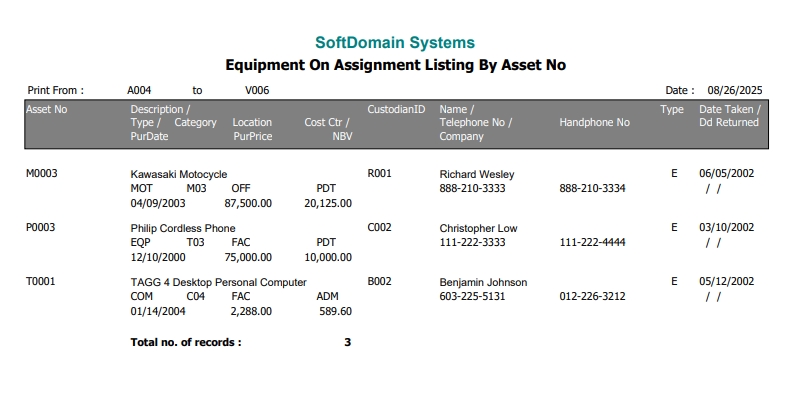Click the Kawasaki Motocycle description
The image size is (793, 405).
(179, 174)
